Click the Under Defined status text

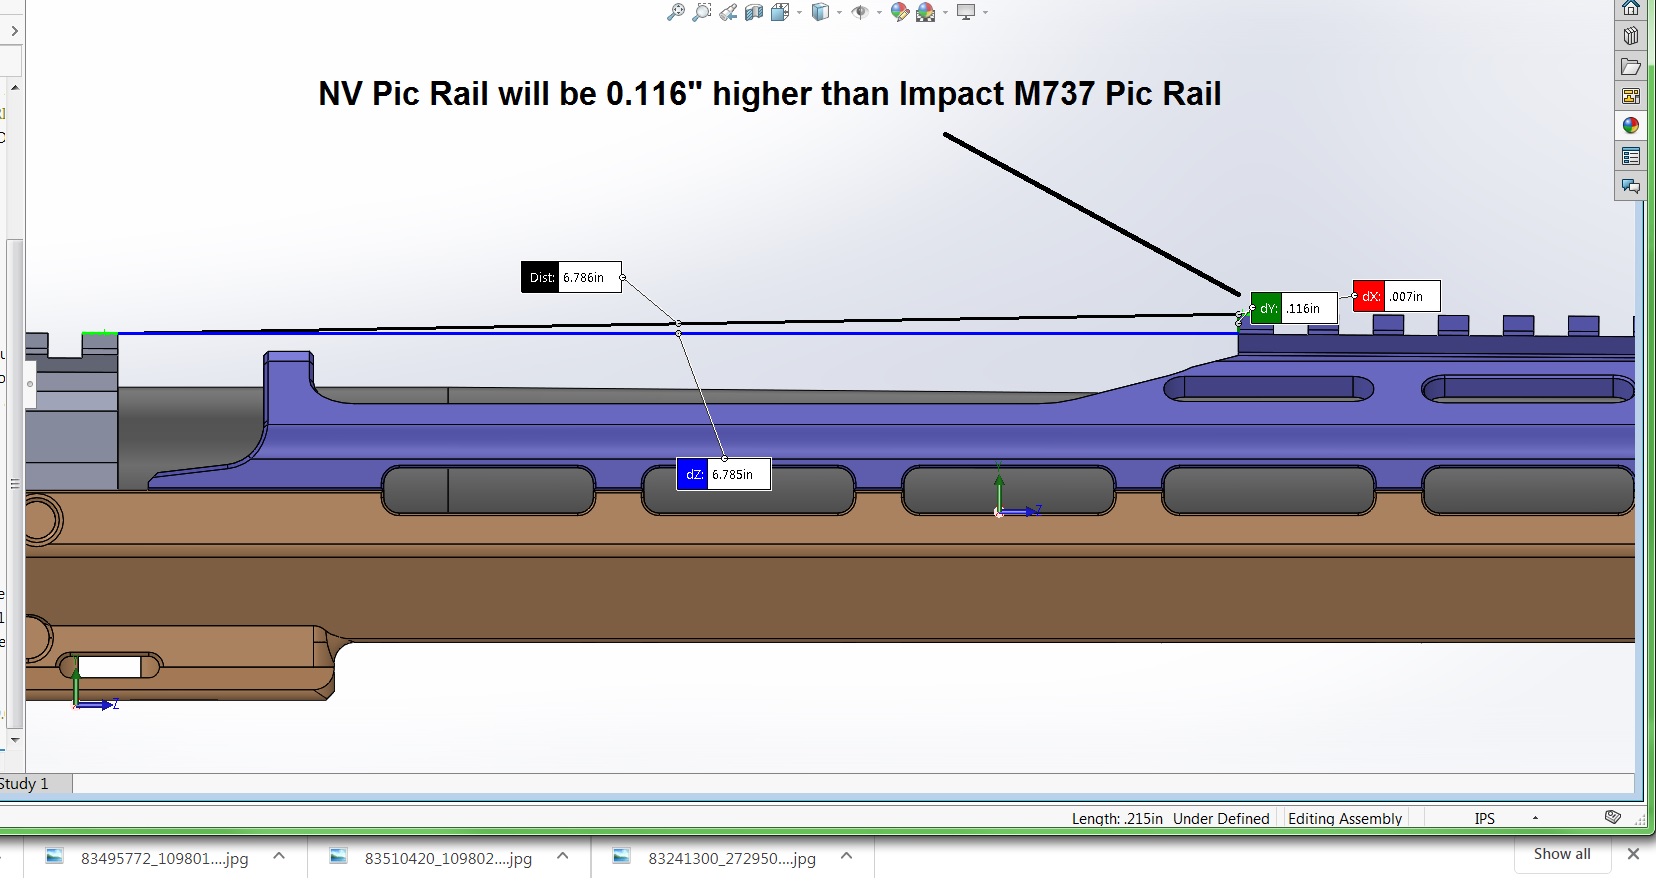pos(1221,818)
